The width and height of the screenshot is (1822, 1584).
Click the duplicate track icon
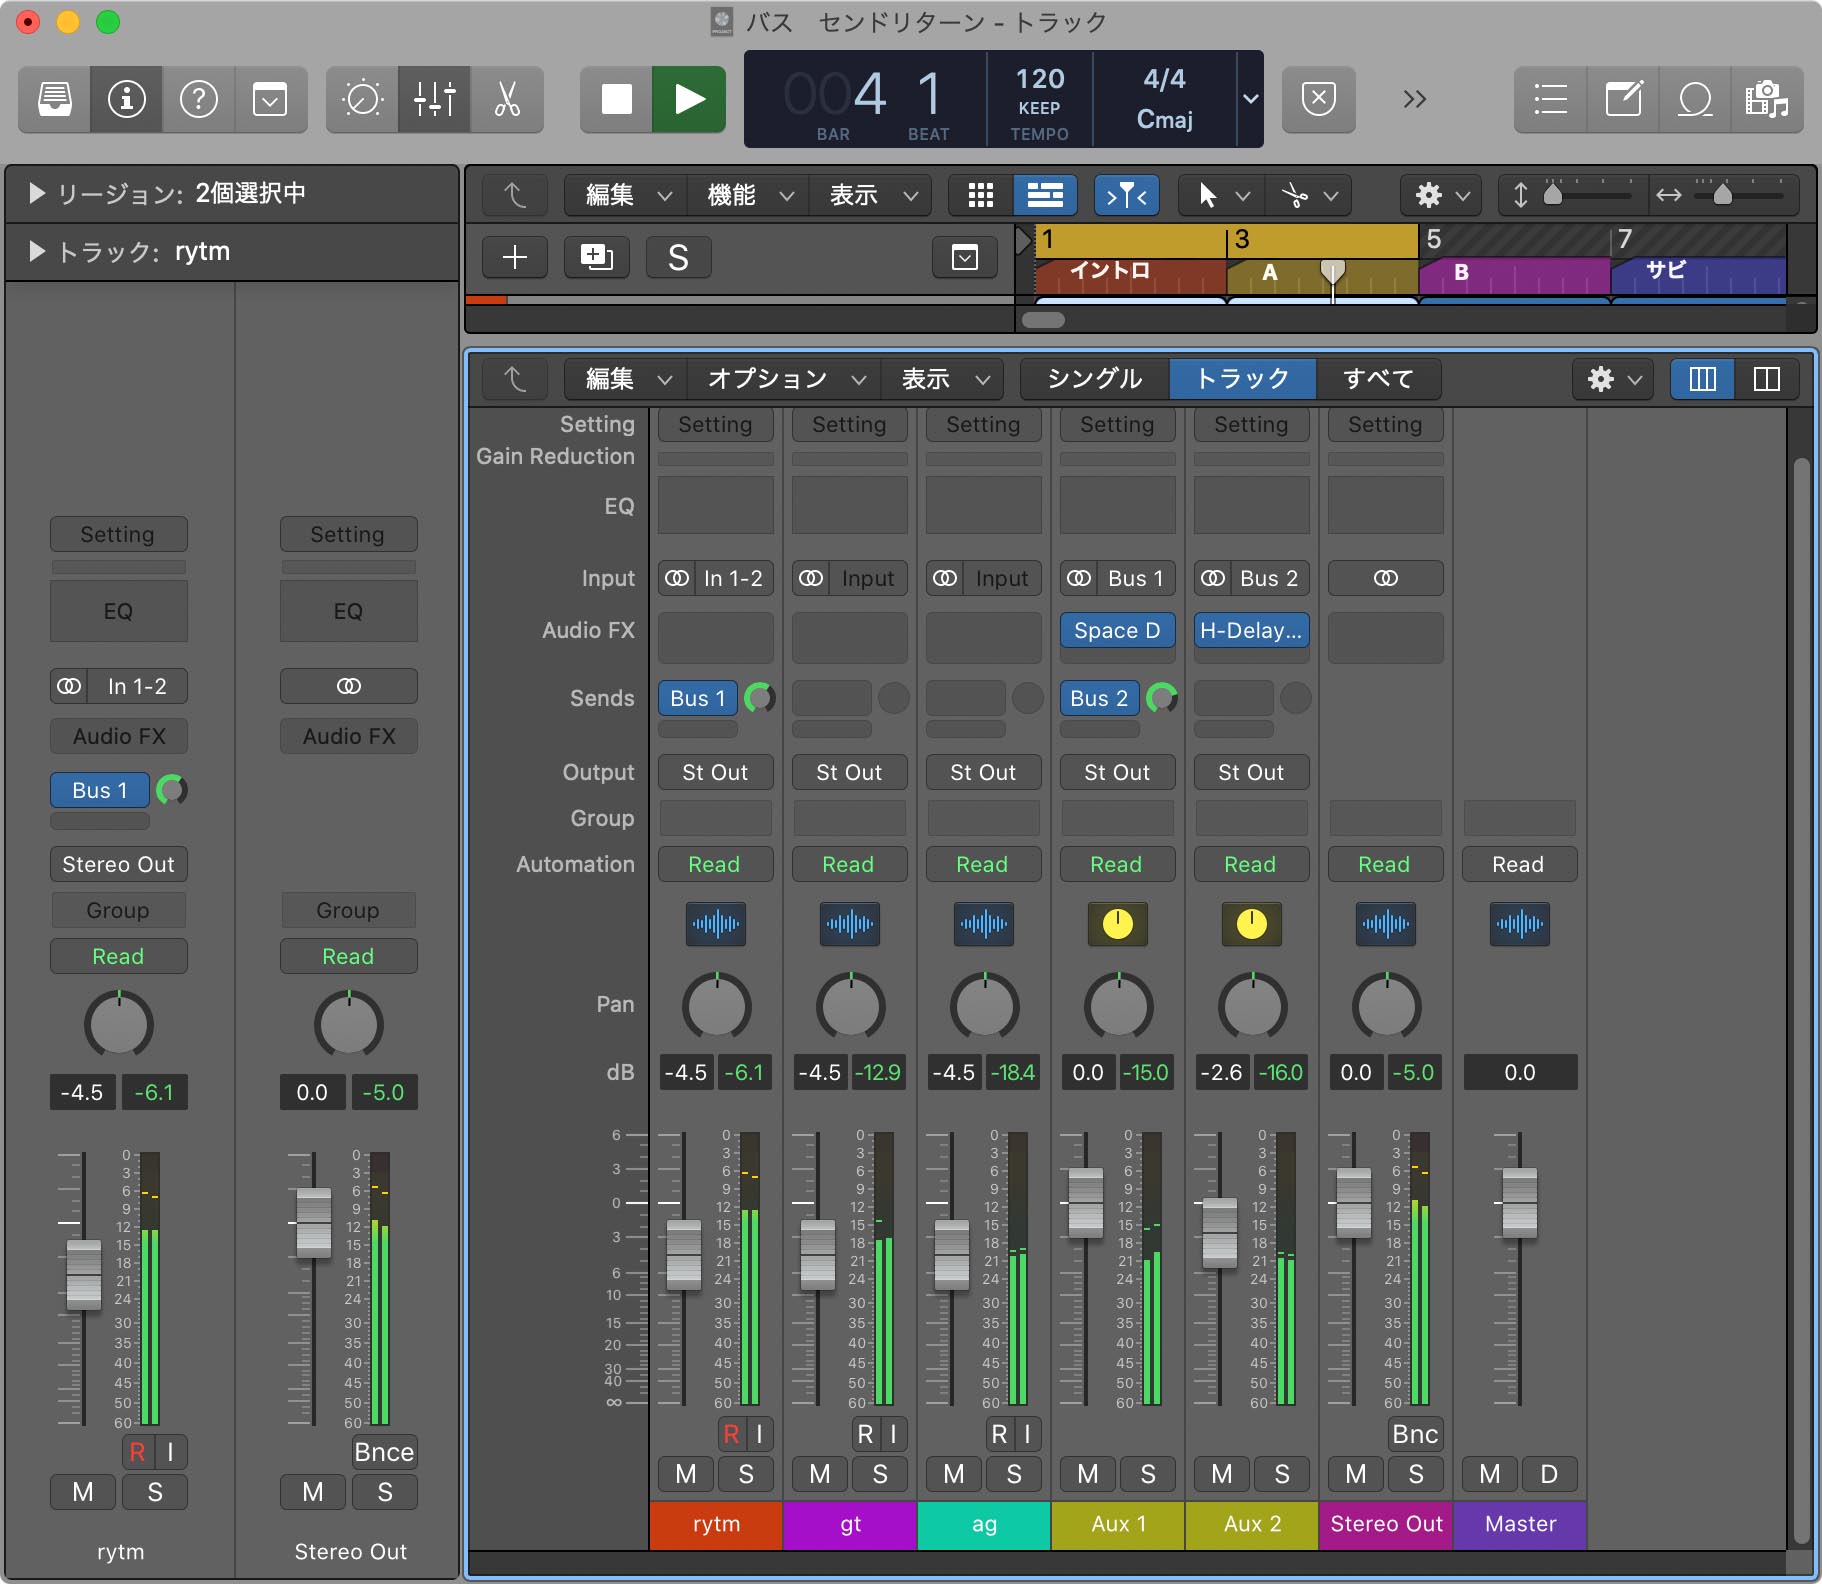click(x=596, y=257)
